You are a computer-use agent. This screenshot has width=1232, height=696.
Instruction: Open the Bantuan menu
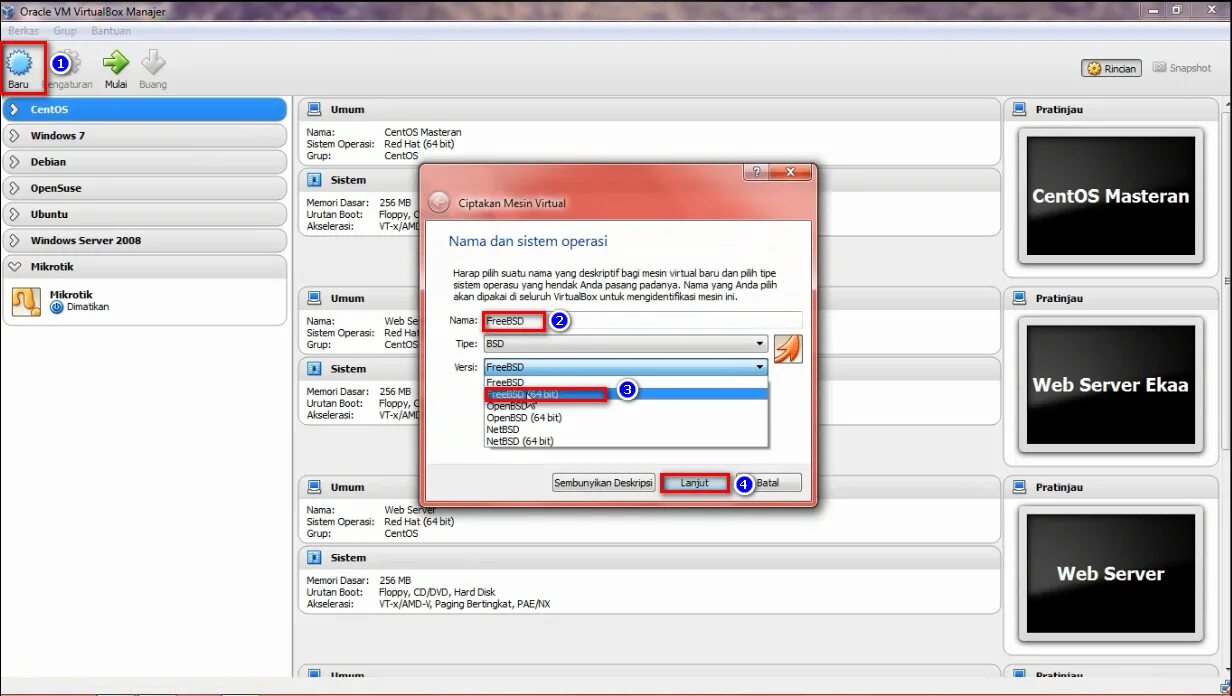pyautogui.click(x=111, y=31)
